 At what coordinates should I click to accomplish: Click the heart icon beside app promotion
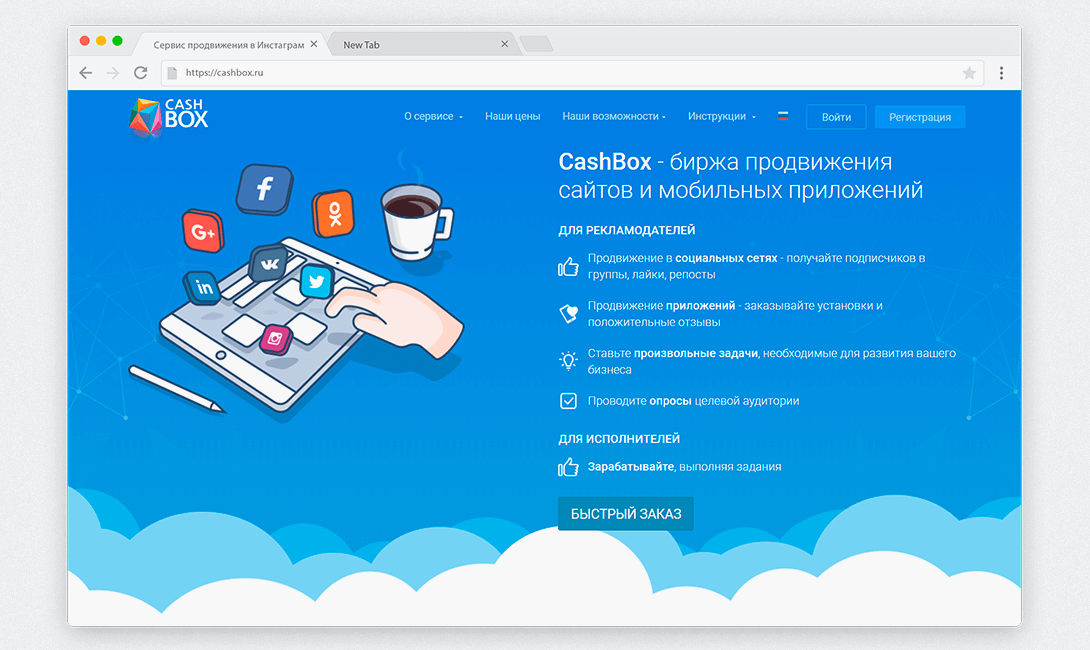(x=568, y=314)
